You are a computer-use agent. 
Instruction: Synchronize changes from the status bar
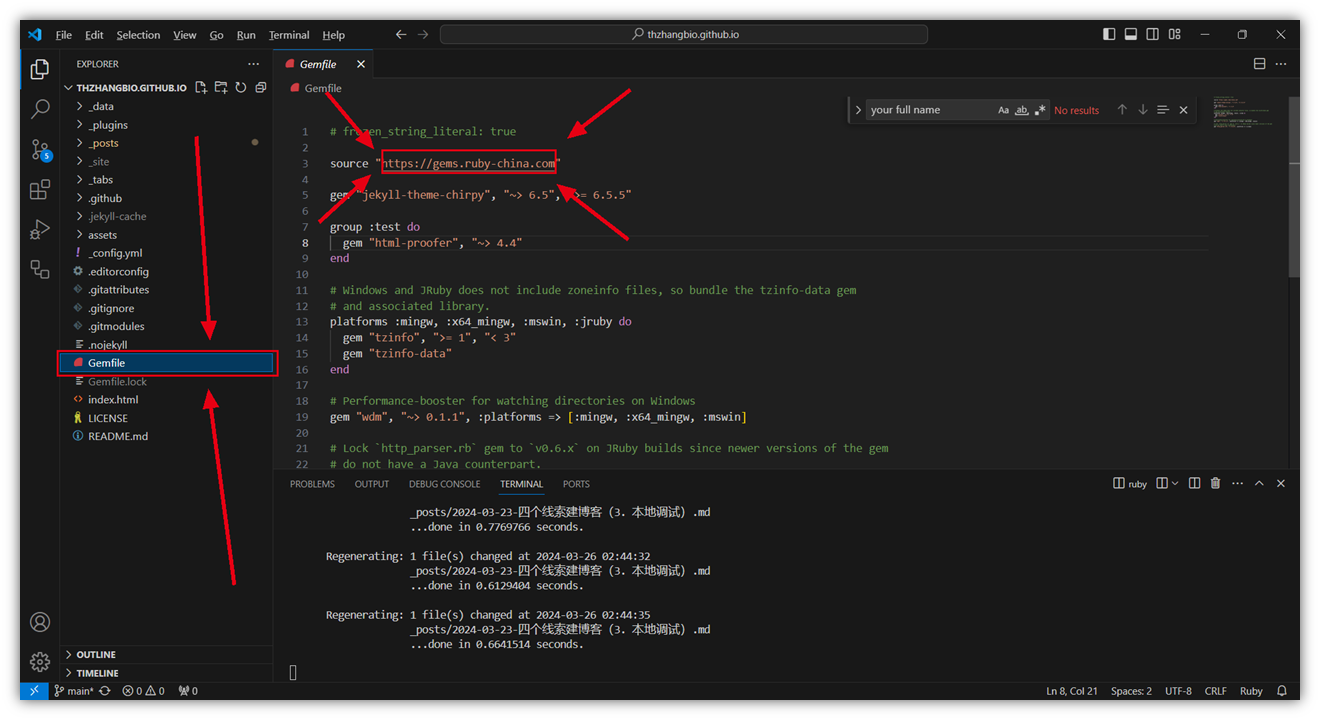pyautogui.click(x=105, y=691)
